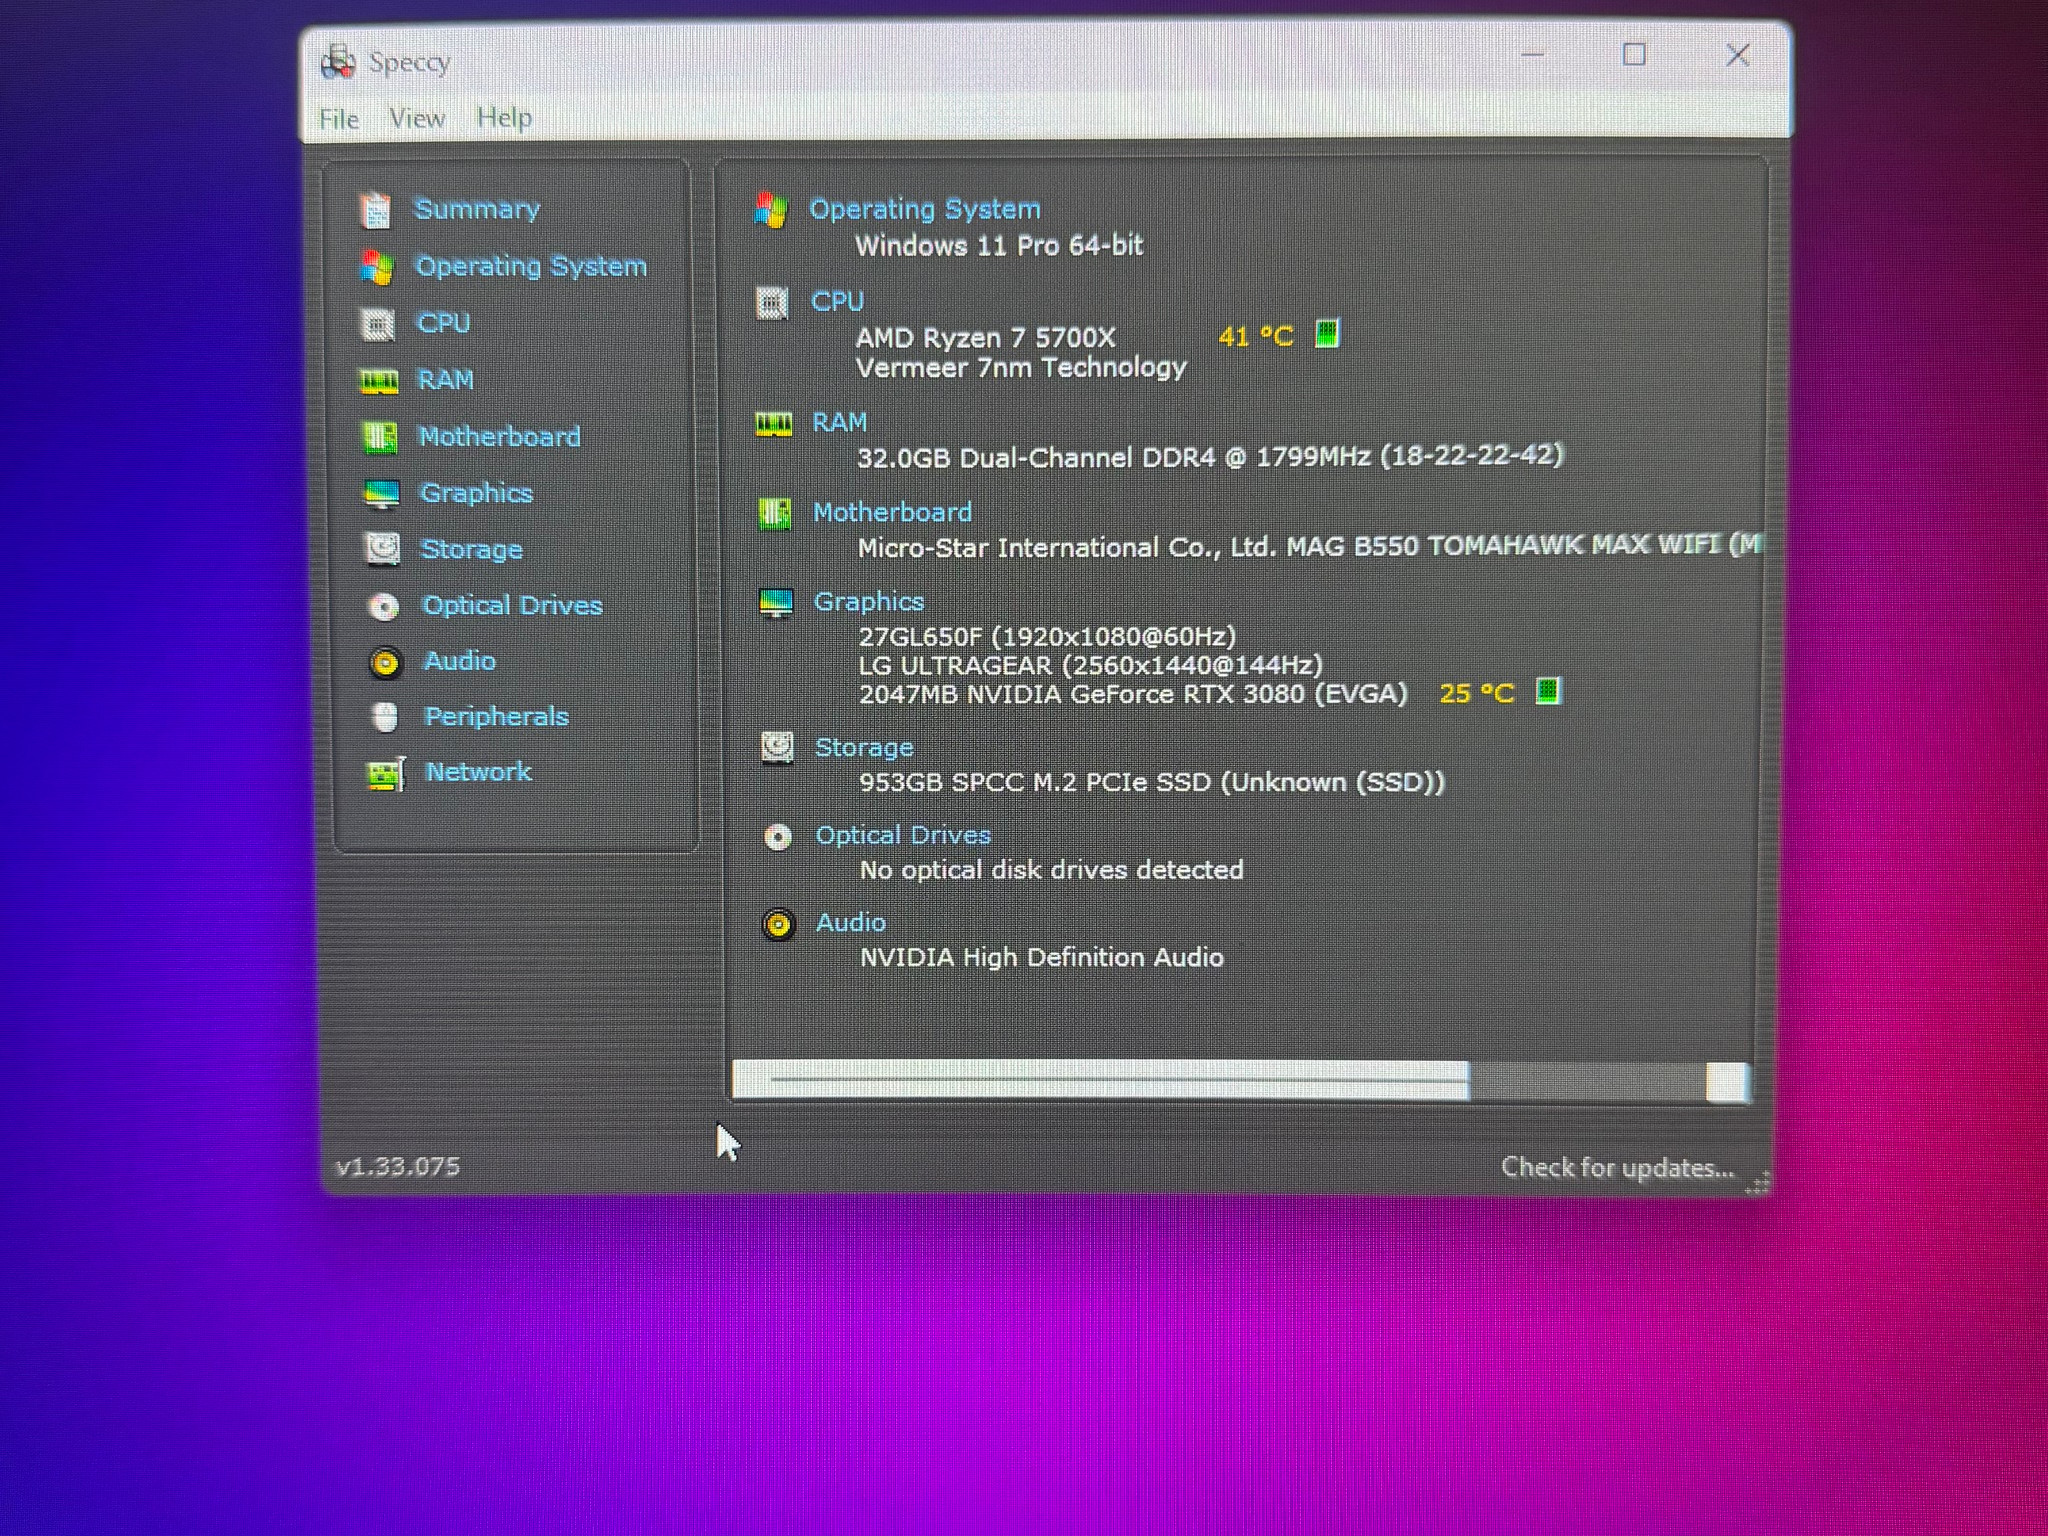Image resolution: width=2048 pixels, height=1536 pixels.
Task: Click the CPU chip icon in sidebar
Action: 378,324
